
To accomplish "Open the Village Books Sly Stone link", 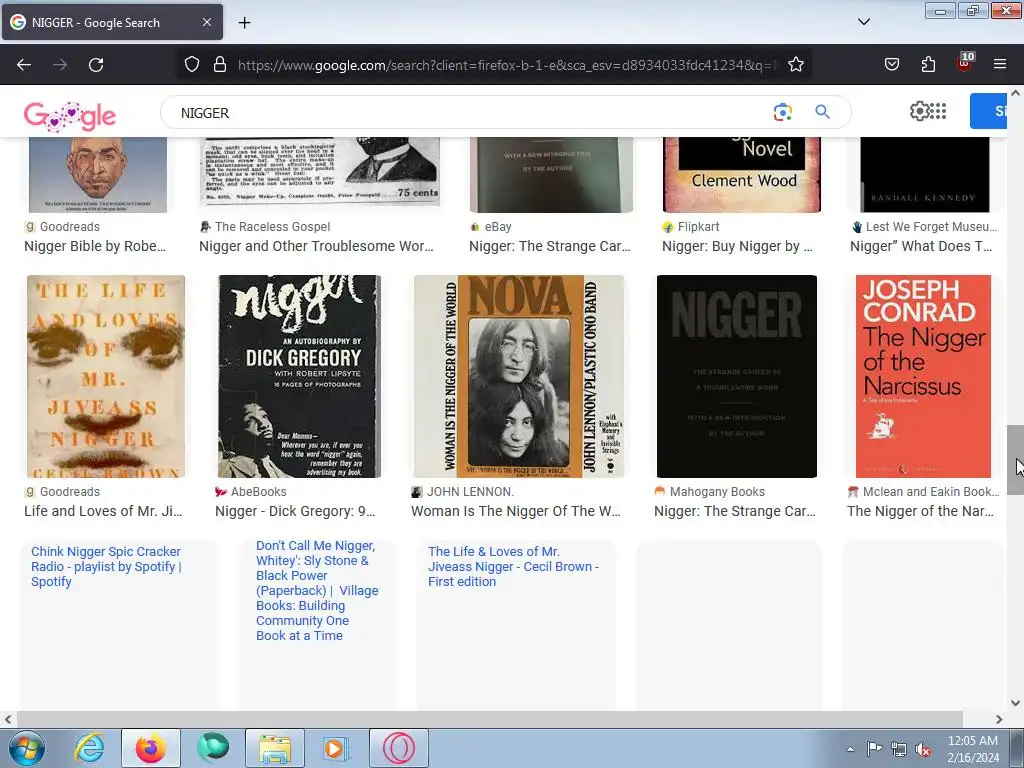I will point(317,590).
